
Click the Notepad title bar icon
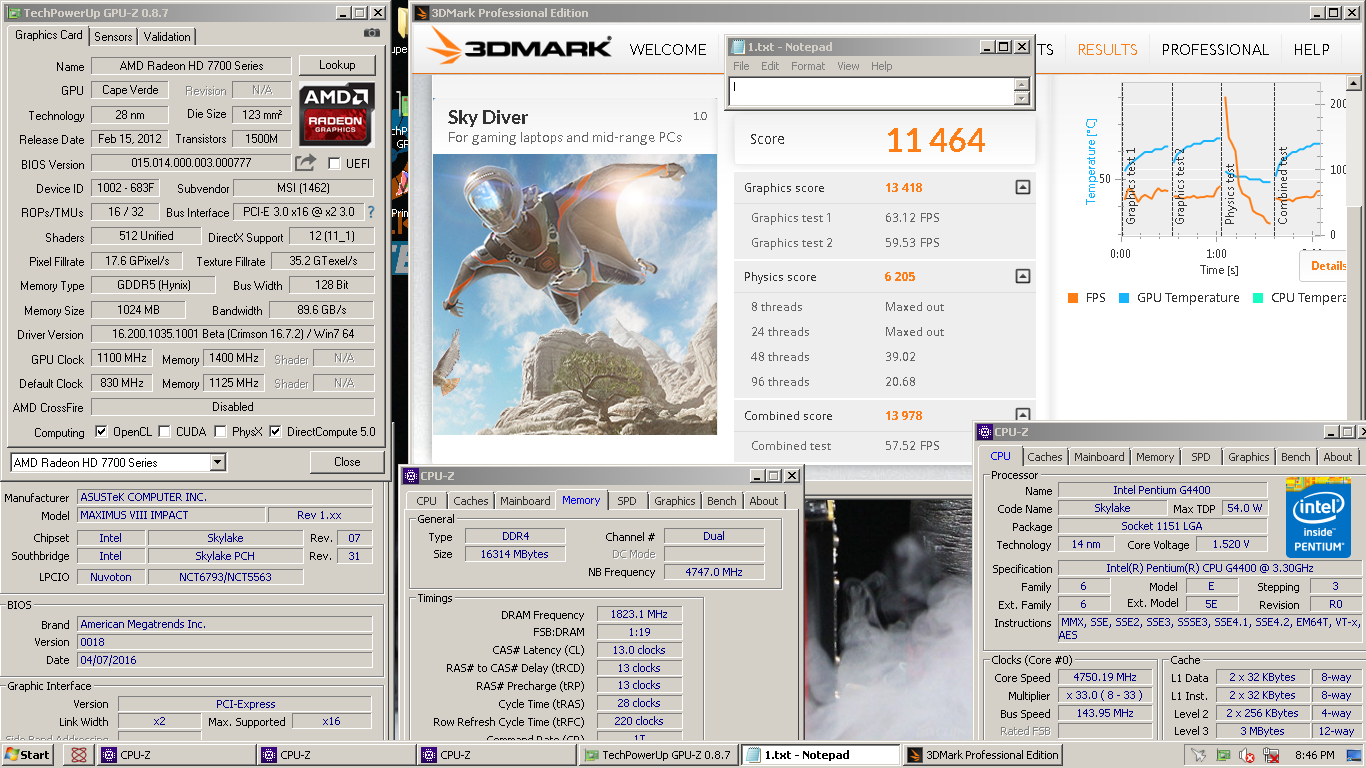(x=739, y=47)
